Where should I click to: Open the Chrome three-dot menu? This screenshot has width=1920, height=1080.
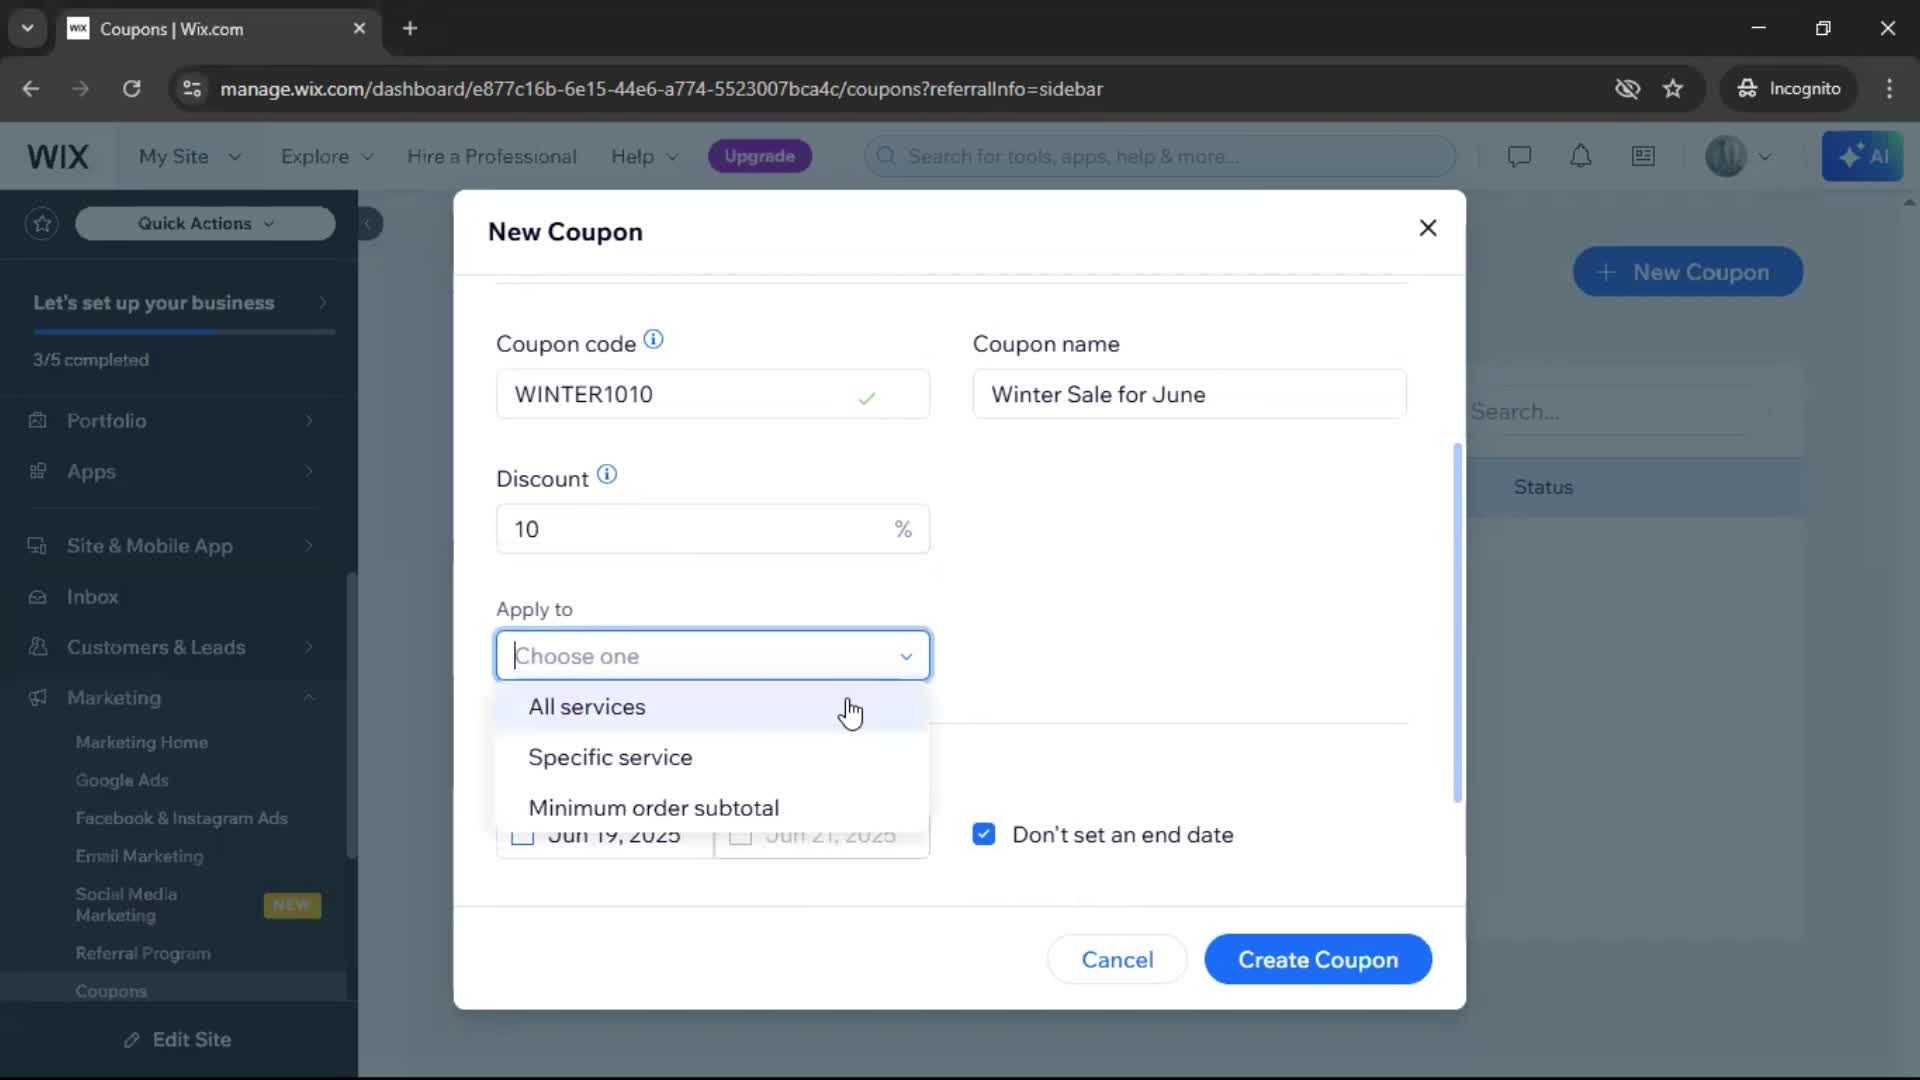click(1889, 89)
